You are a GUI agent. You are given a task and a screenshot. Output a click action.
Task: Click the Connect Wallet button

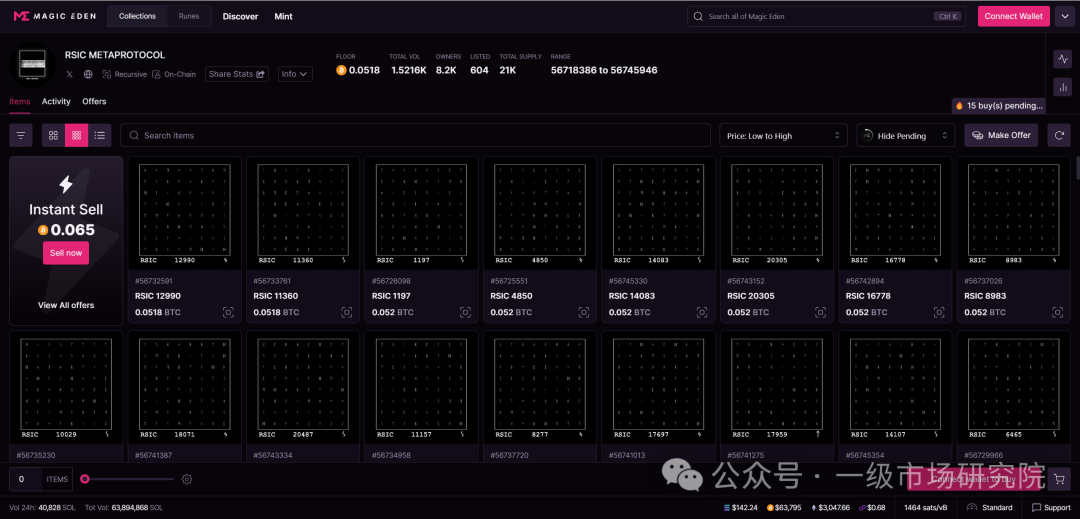point(1014,16)
